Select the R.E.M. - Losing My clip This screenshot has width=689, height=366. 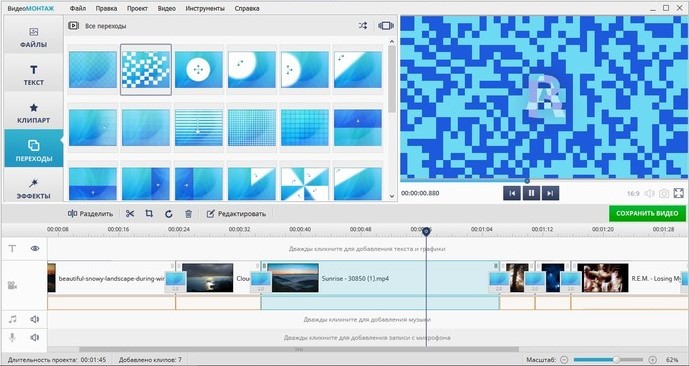(x=628, y=279)
